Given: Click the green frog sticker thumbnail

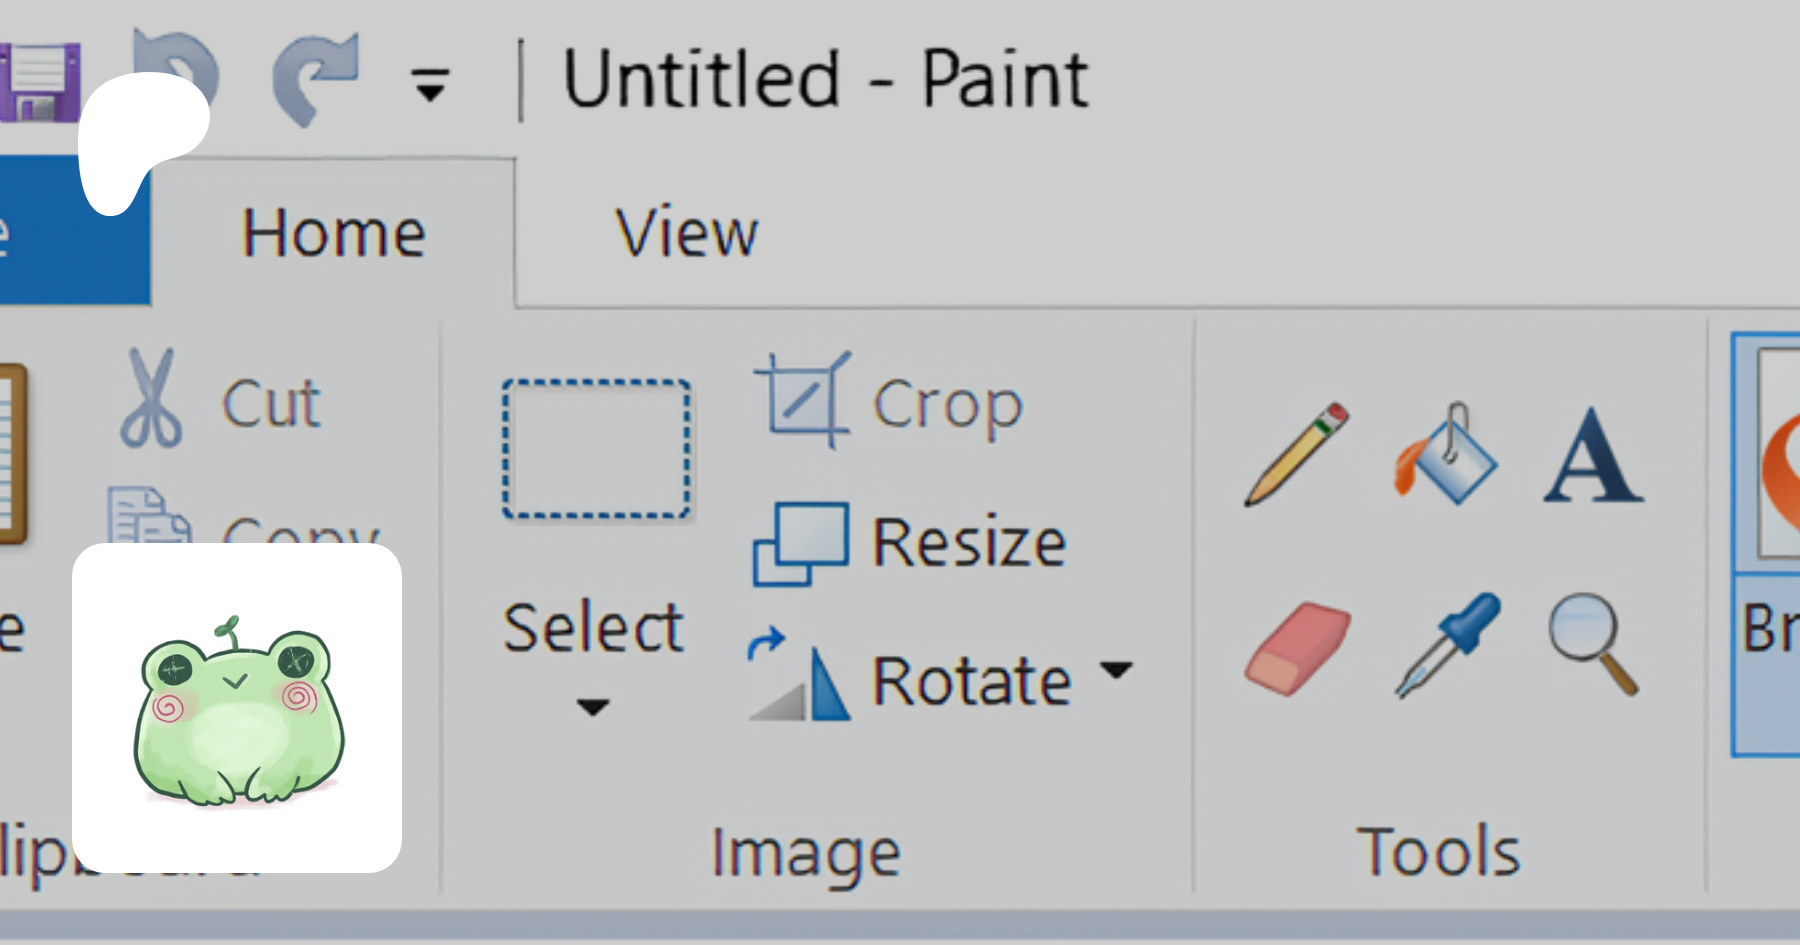Looking at the screenshot, I should (237, 708).
